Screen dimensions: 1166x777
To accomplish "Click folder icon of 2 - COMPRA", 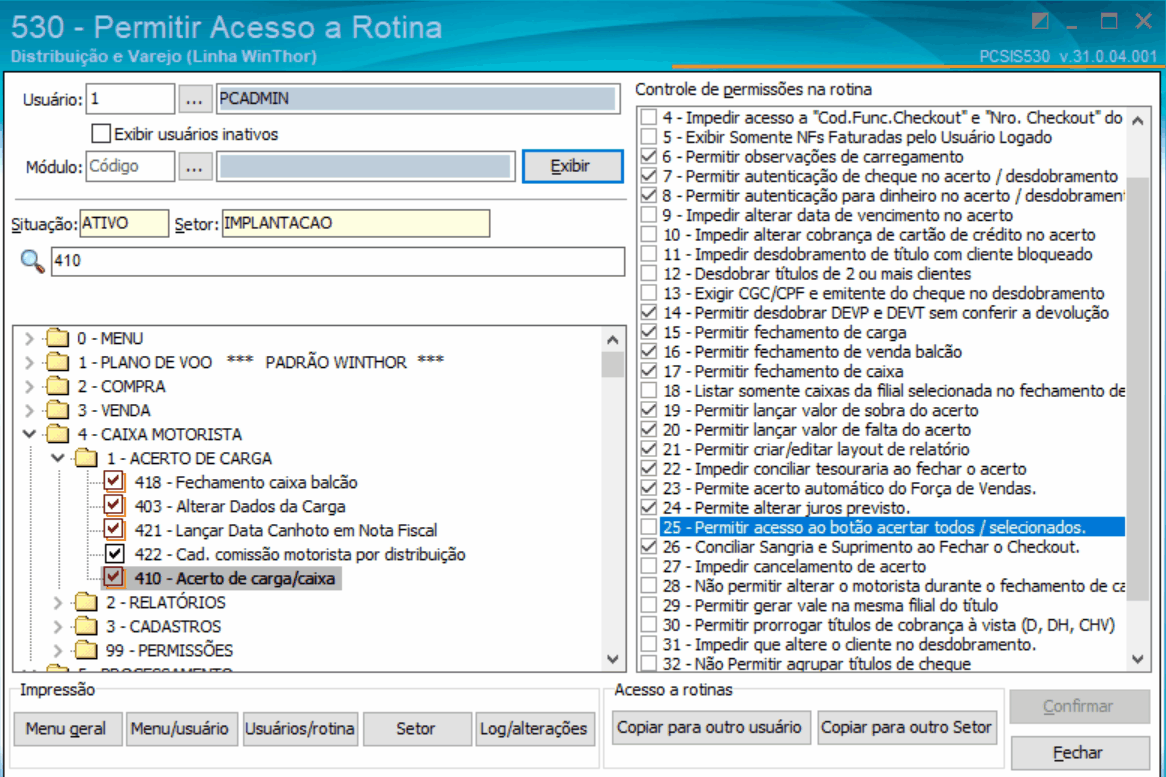I will click(x=57, y=386).
